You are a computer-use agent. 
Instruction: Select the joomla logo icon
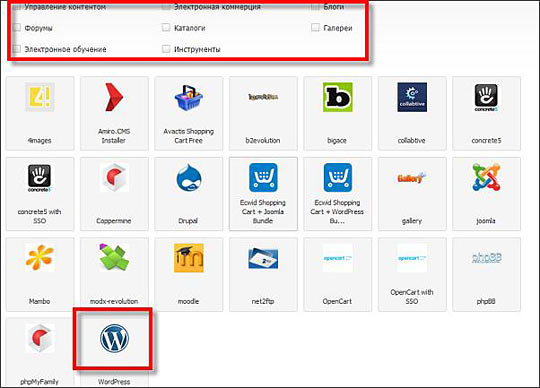coord(486,177)
